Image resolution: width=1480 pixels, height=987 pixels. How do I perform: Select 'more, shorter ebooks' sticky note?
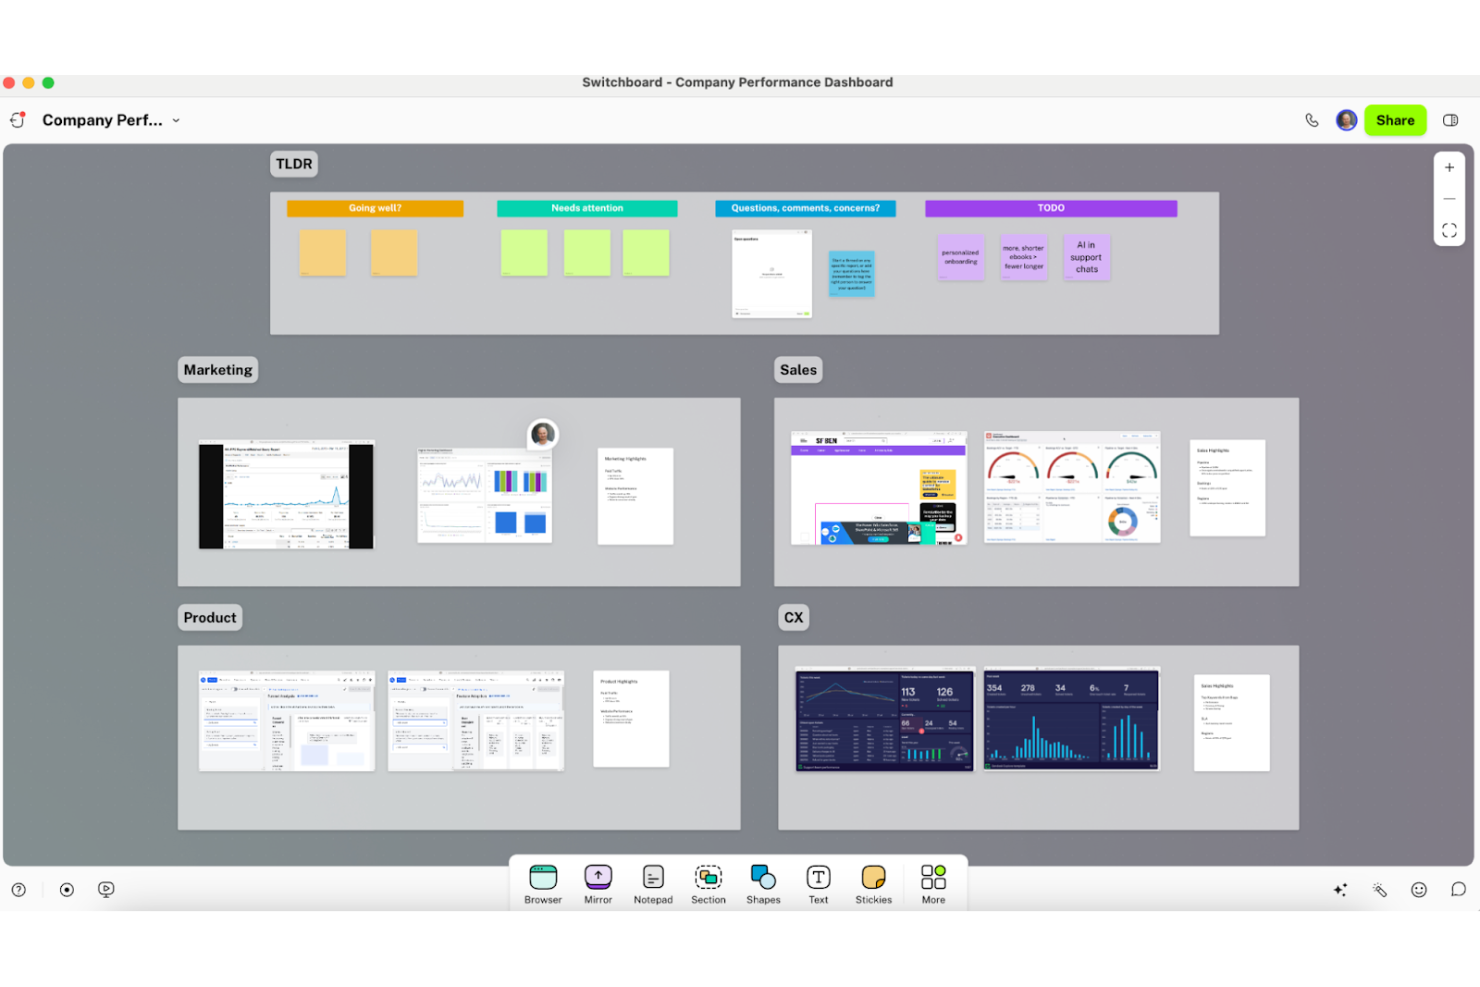tap(1024, 257)
